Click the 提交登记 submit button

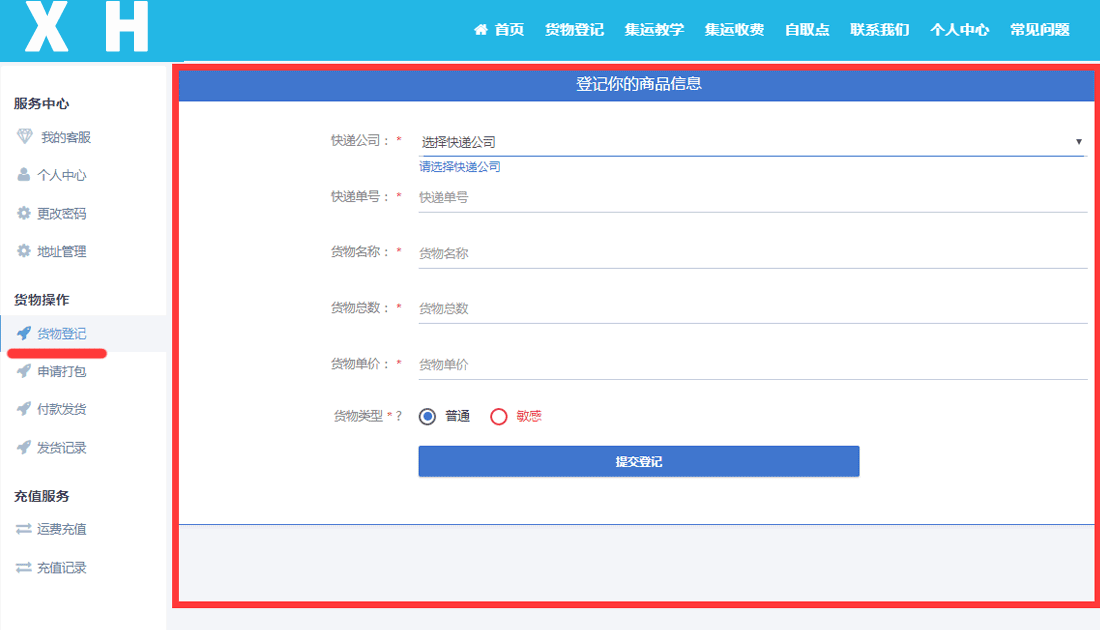point(638,461)
